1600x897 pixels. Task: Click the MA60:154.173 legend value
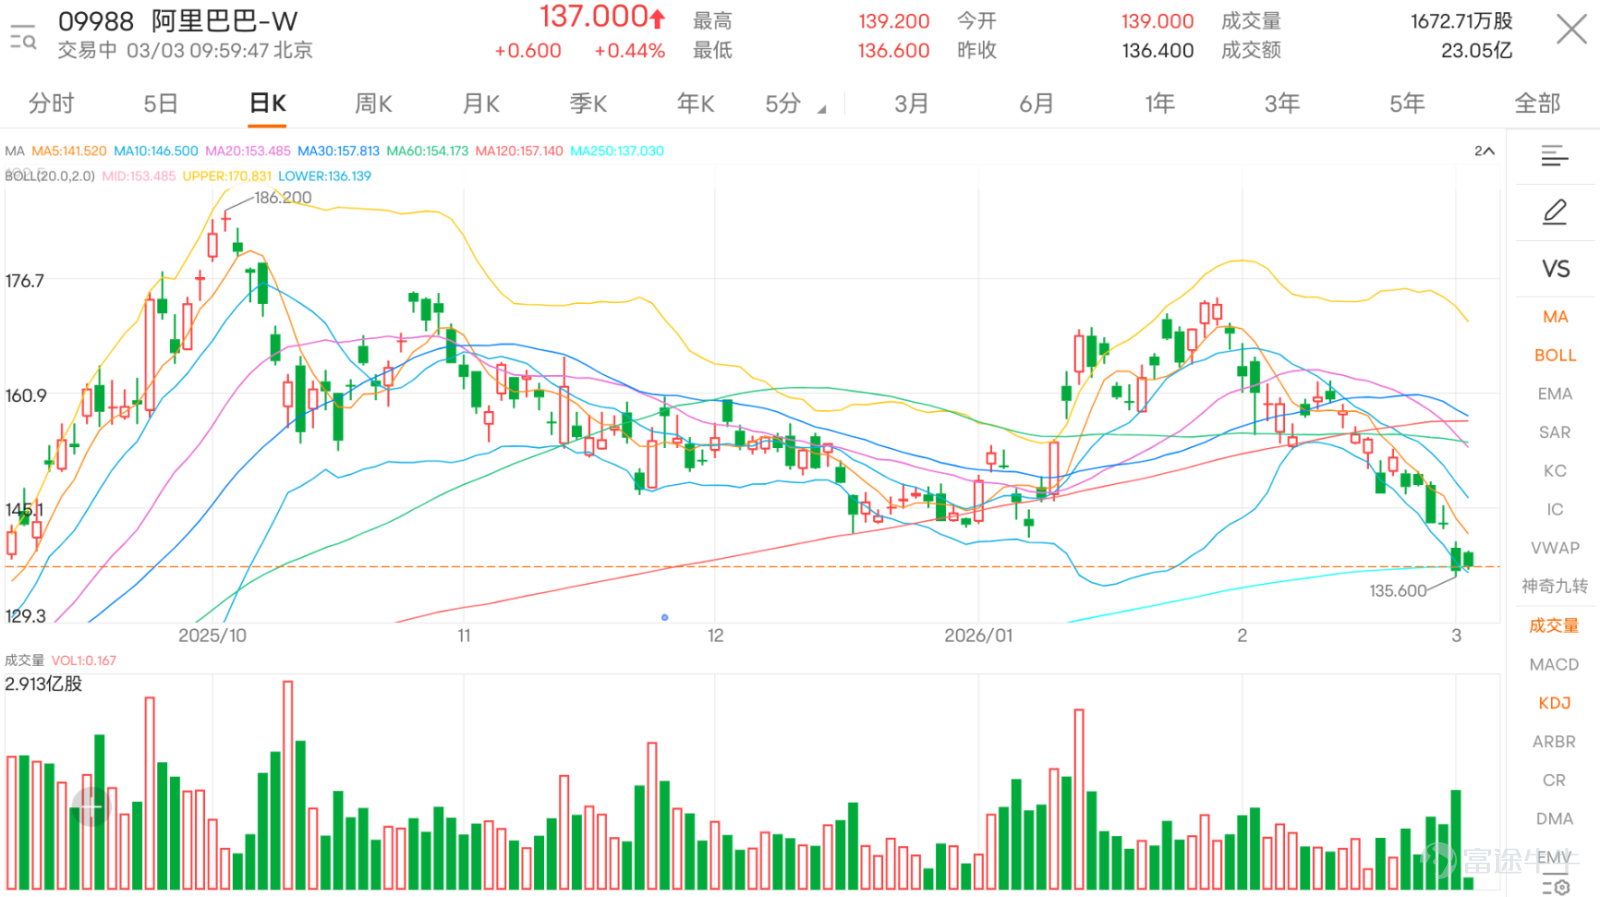428,151
